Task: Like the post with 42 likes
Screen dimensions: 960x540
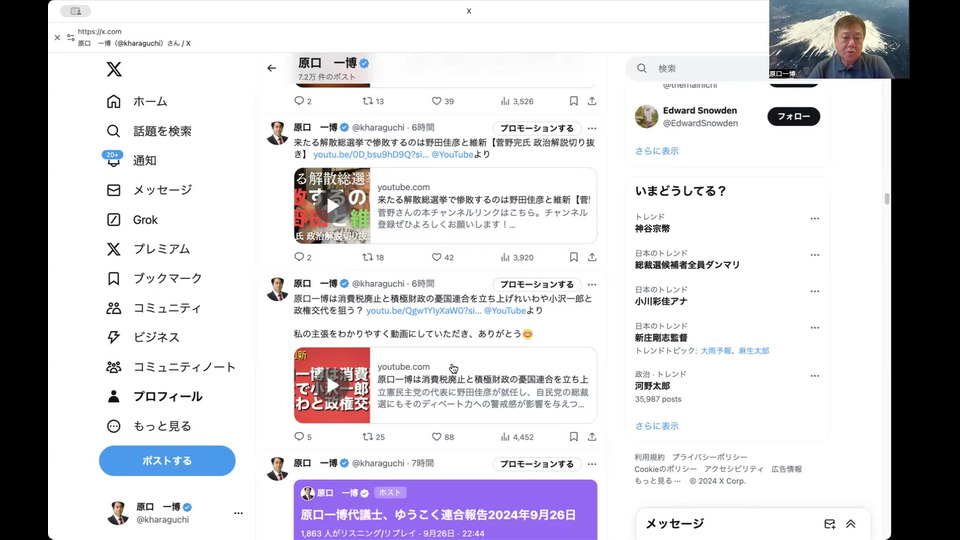Action: (443, 258)
